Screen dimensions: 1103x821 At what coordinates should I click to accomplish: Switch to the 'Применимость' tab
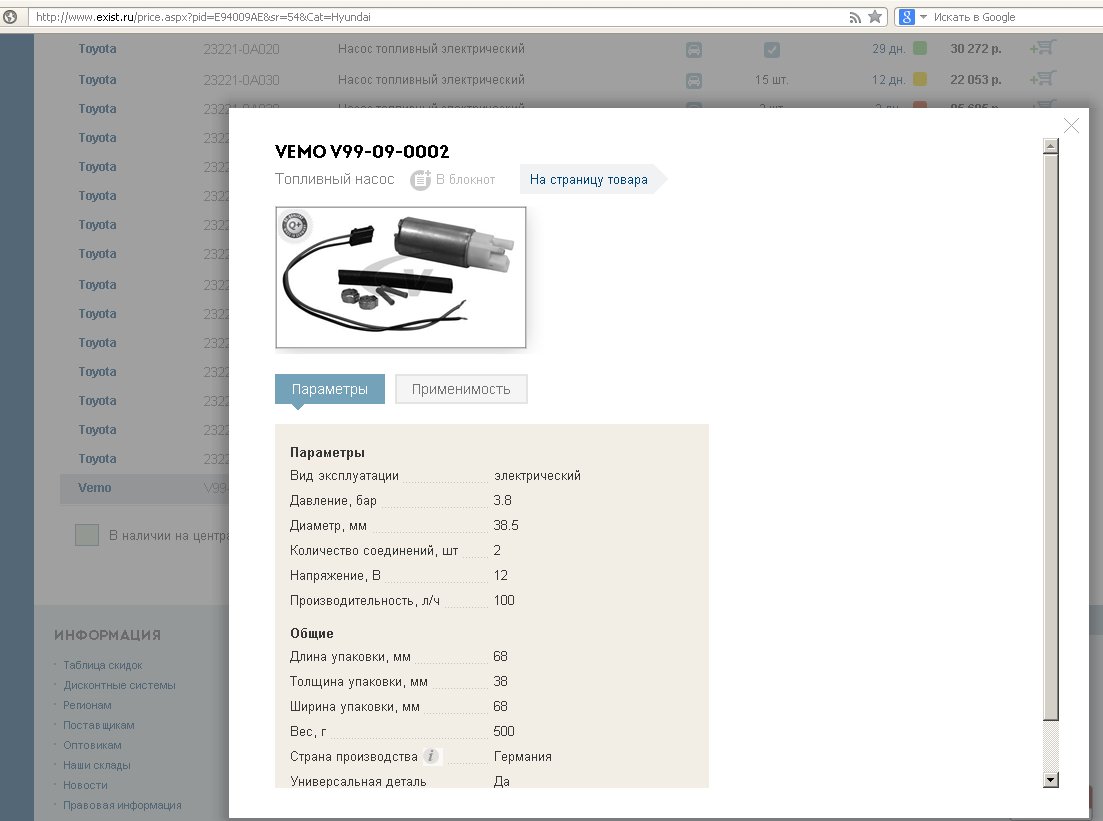461,389
